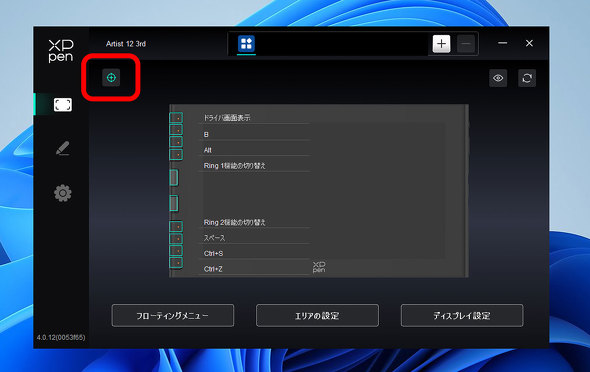
Task: Click the grey minus remove-application button
Action: tap(465, 44)
